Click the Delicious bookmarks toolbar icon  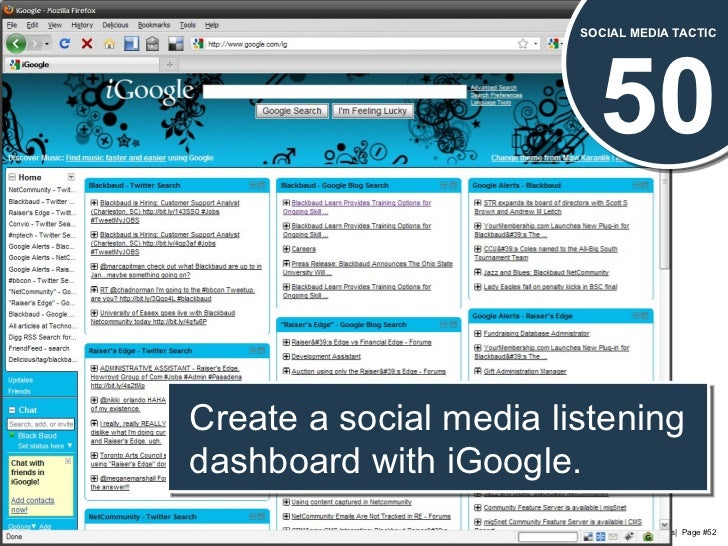click(x=176, y=44)
